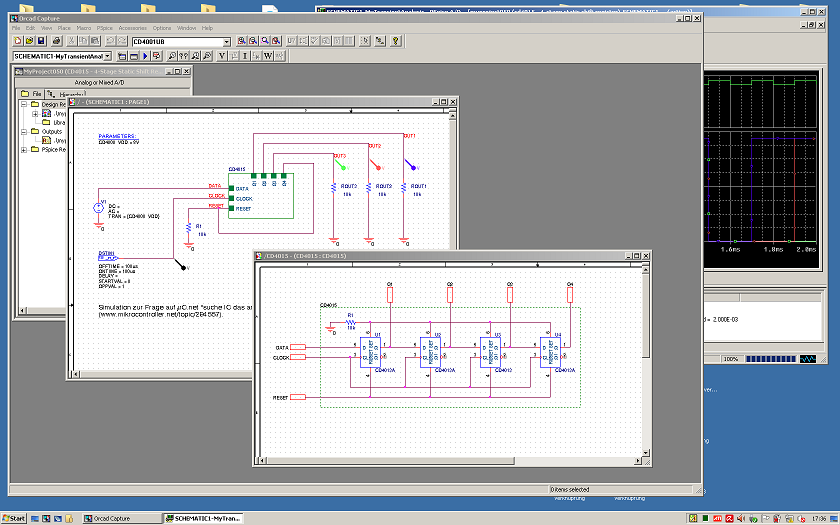Click the volume speaker tray icon
Image resolution: width=840 pixels, height=525 pixels.
pos(741,519)
